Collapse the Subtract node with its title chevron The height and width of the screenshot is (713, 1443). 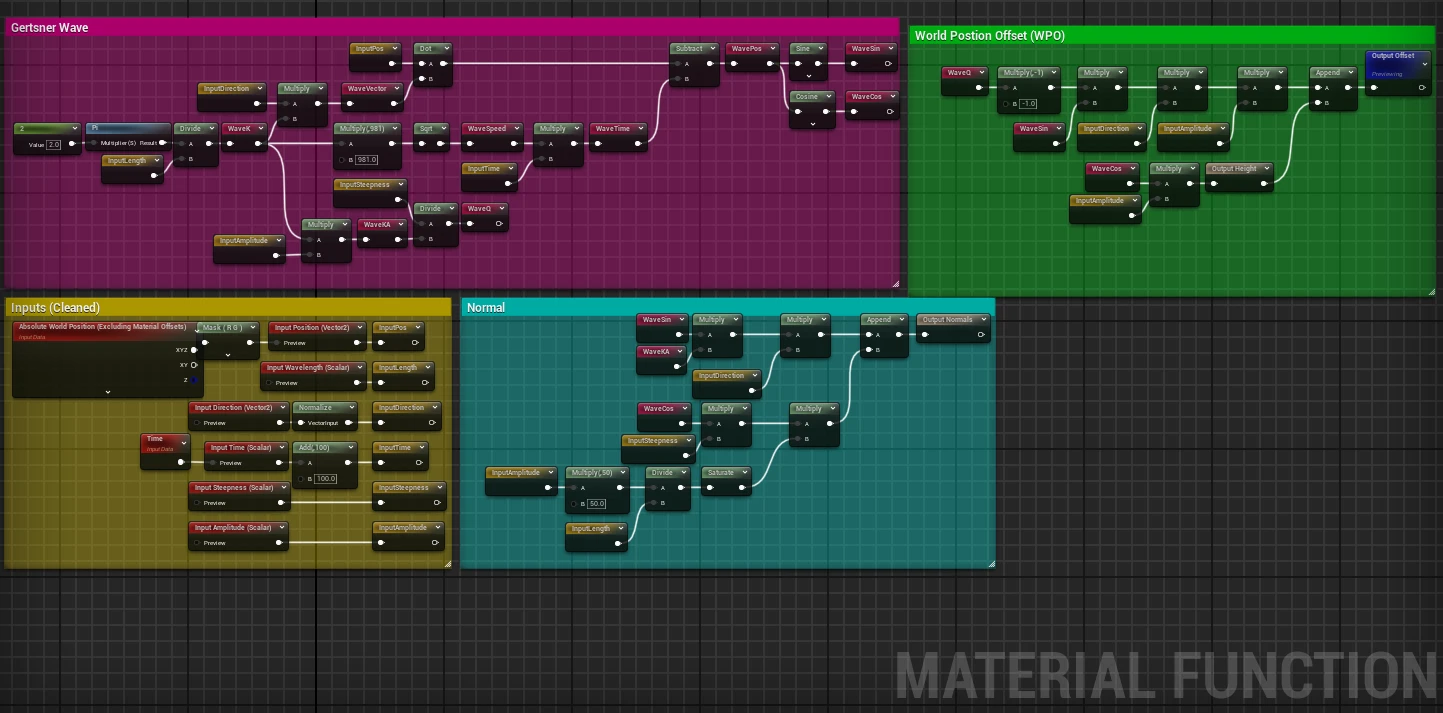[712, 48]
